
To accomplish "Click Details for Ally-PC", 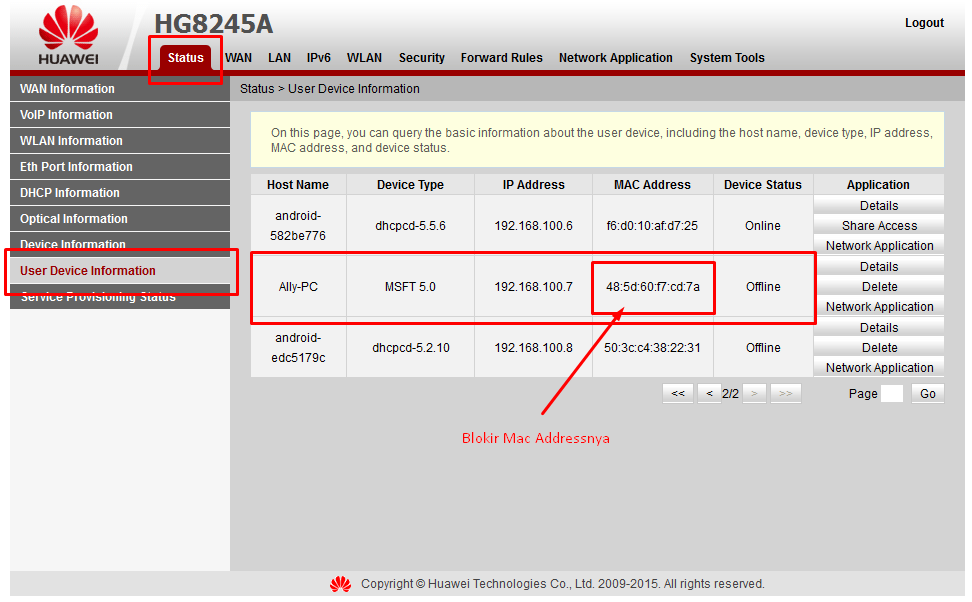I will 878,267.
